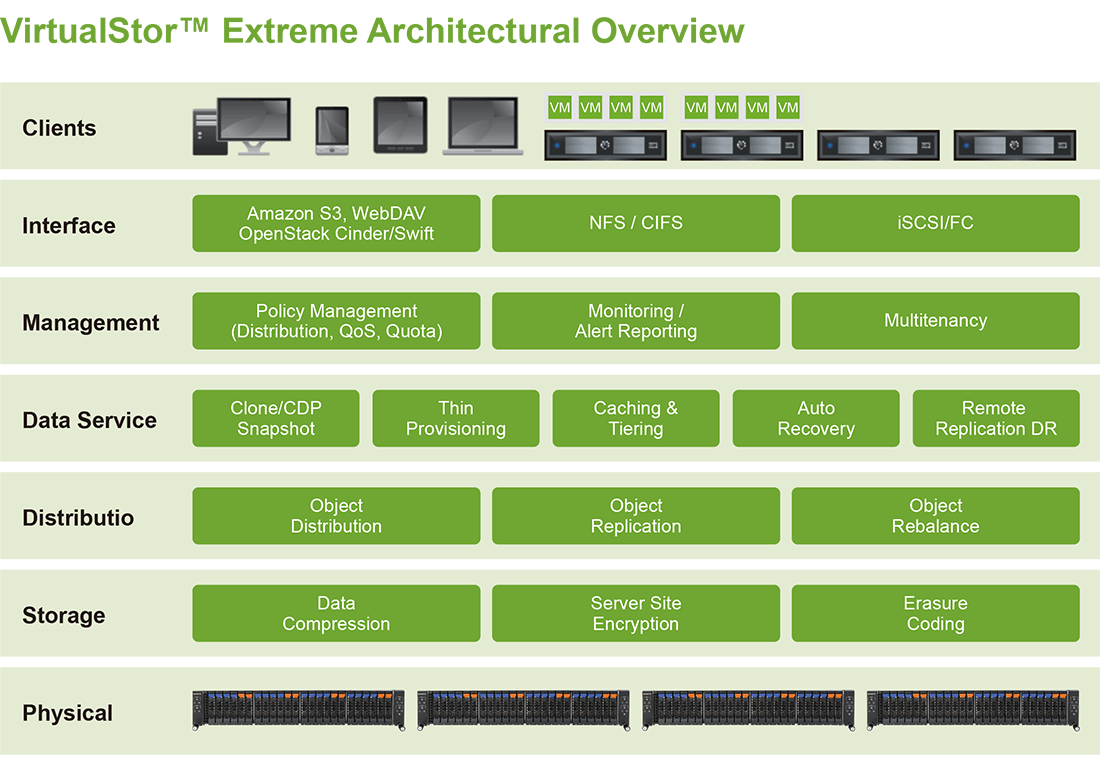Image resolution: width=1100 pixels, height=757 pixels.
Task: Open the Policy Management box
Action: [336, 321]
